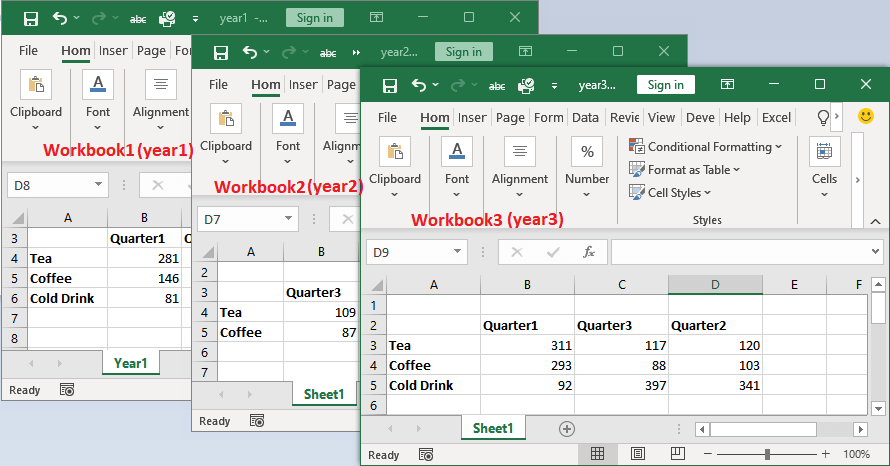Click Sign in button in year2 window
This screenshot has height=466, width=890.
pyautogui.click(x=464, y=52)
